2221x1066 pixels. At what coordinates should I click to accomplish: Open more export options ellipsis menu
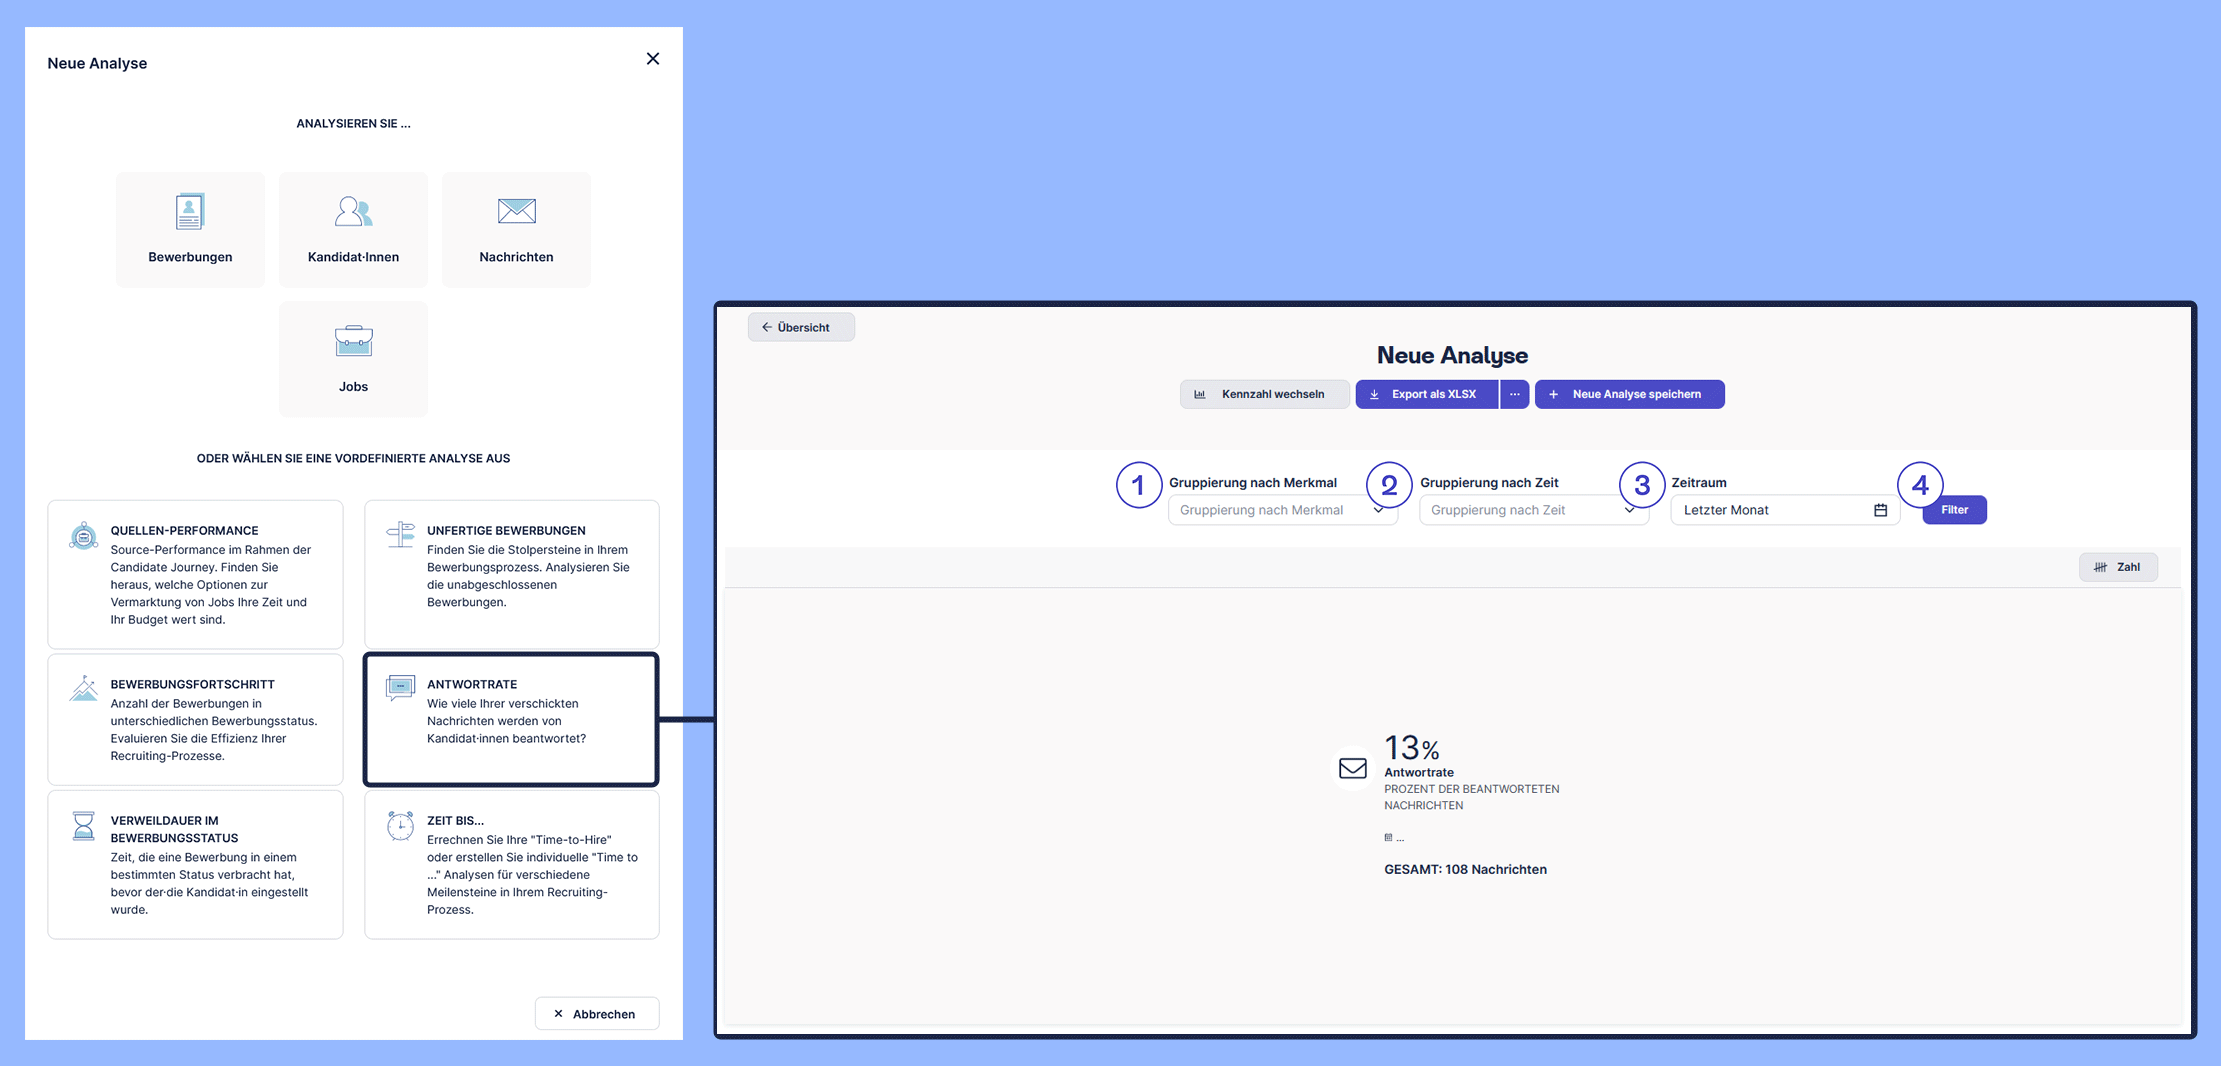point(1514,394)
